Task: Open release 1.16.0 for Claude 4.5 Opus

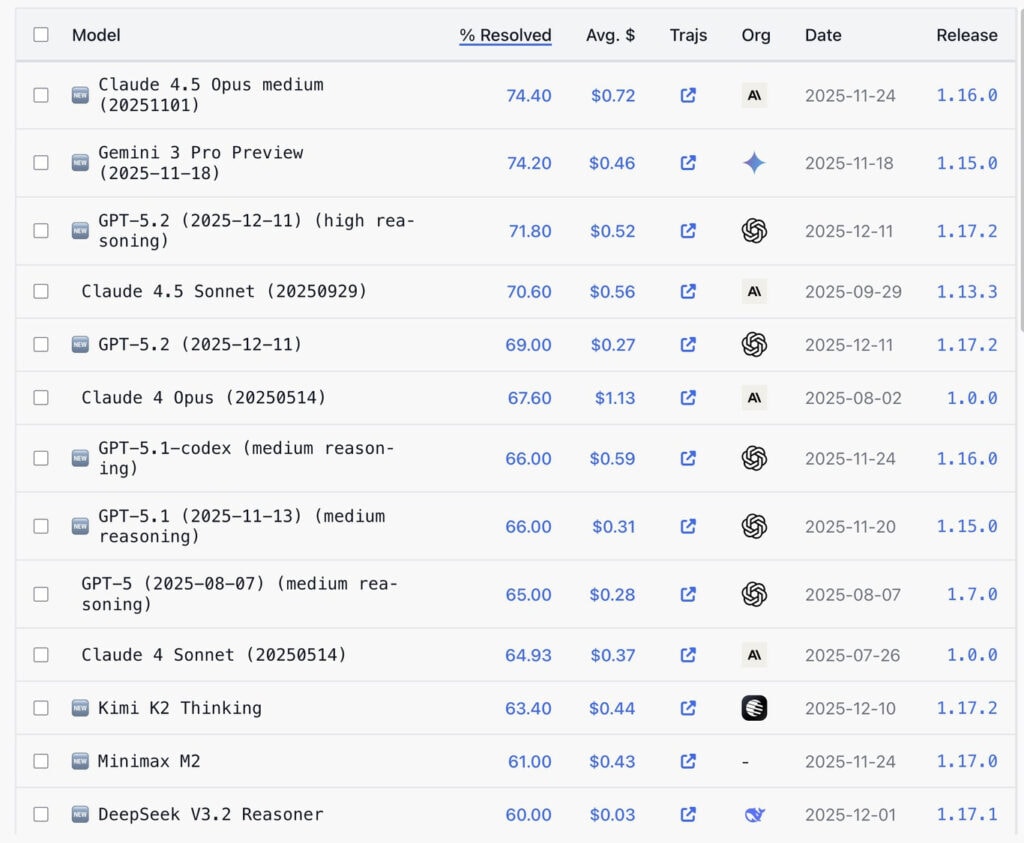Action: [x=966, y=96]
